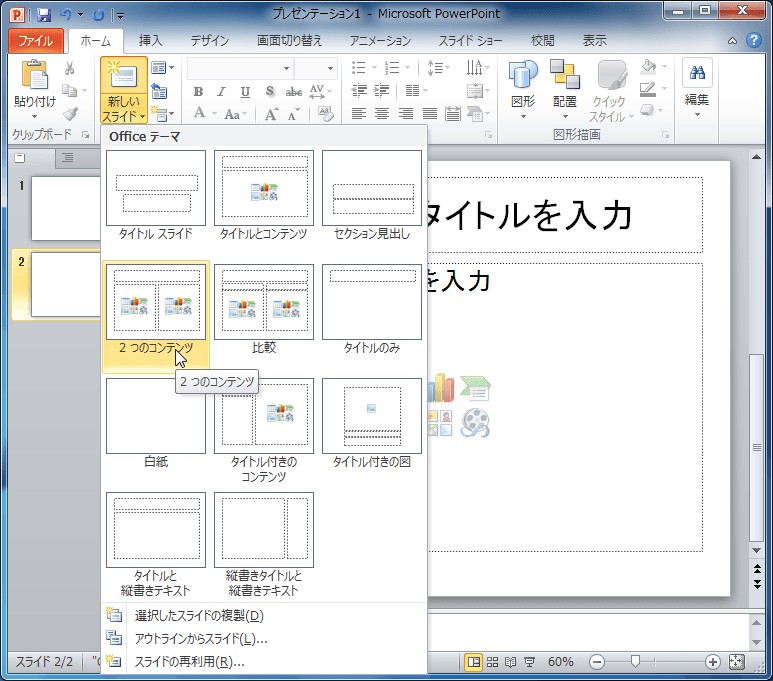Click the zoom in plus button
773x681 pixels.
click(712, 662)
